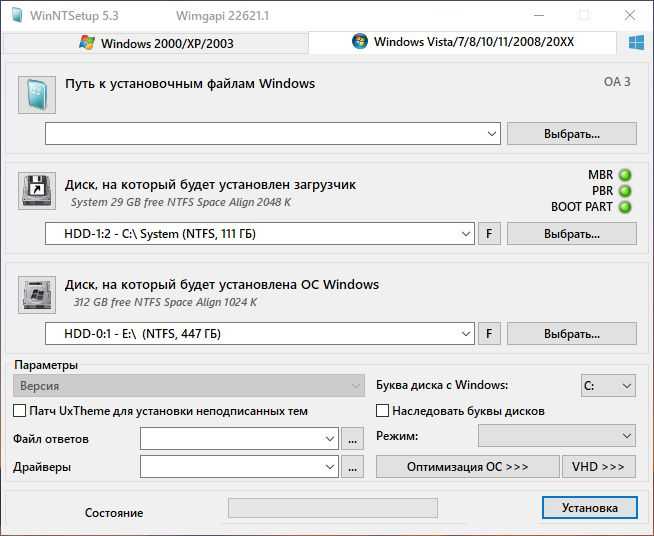Open the install drive HDD-0:1 dropdown
Image resolution: width=654 pixels, height=536 pixels.
(465, 334)
